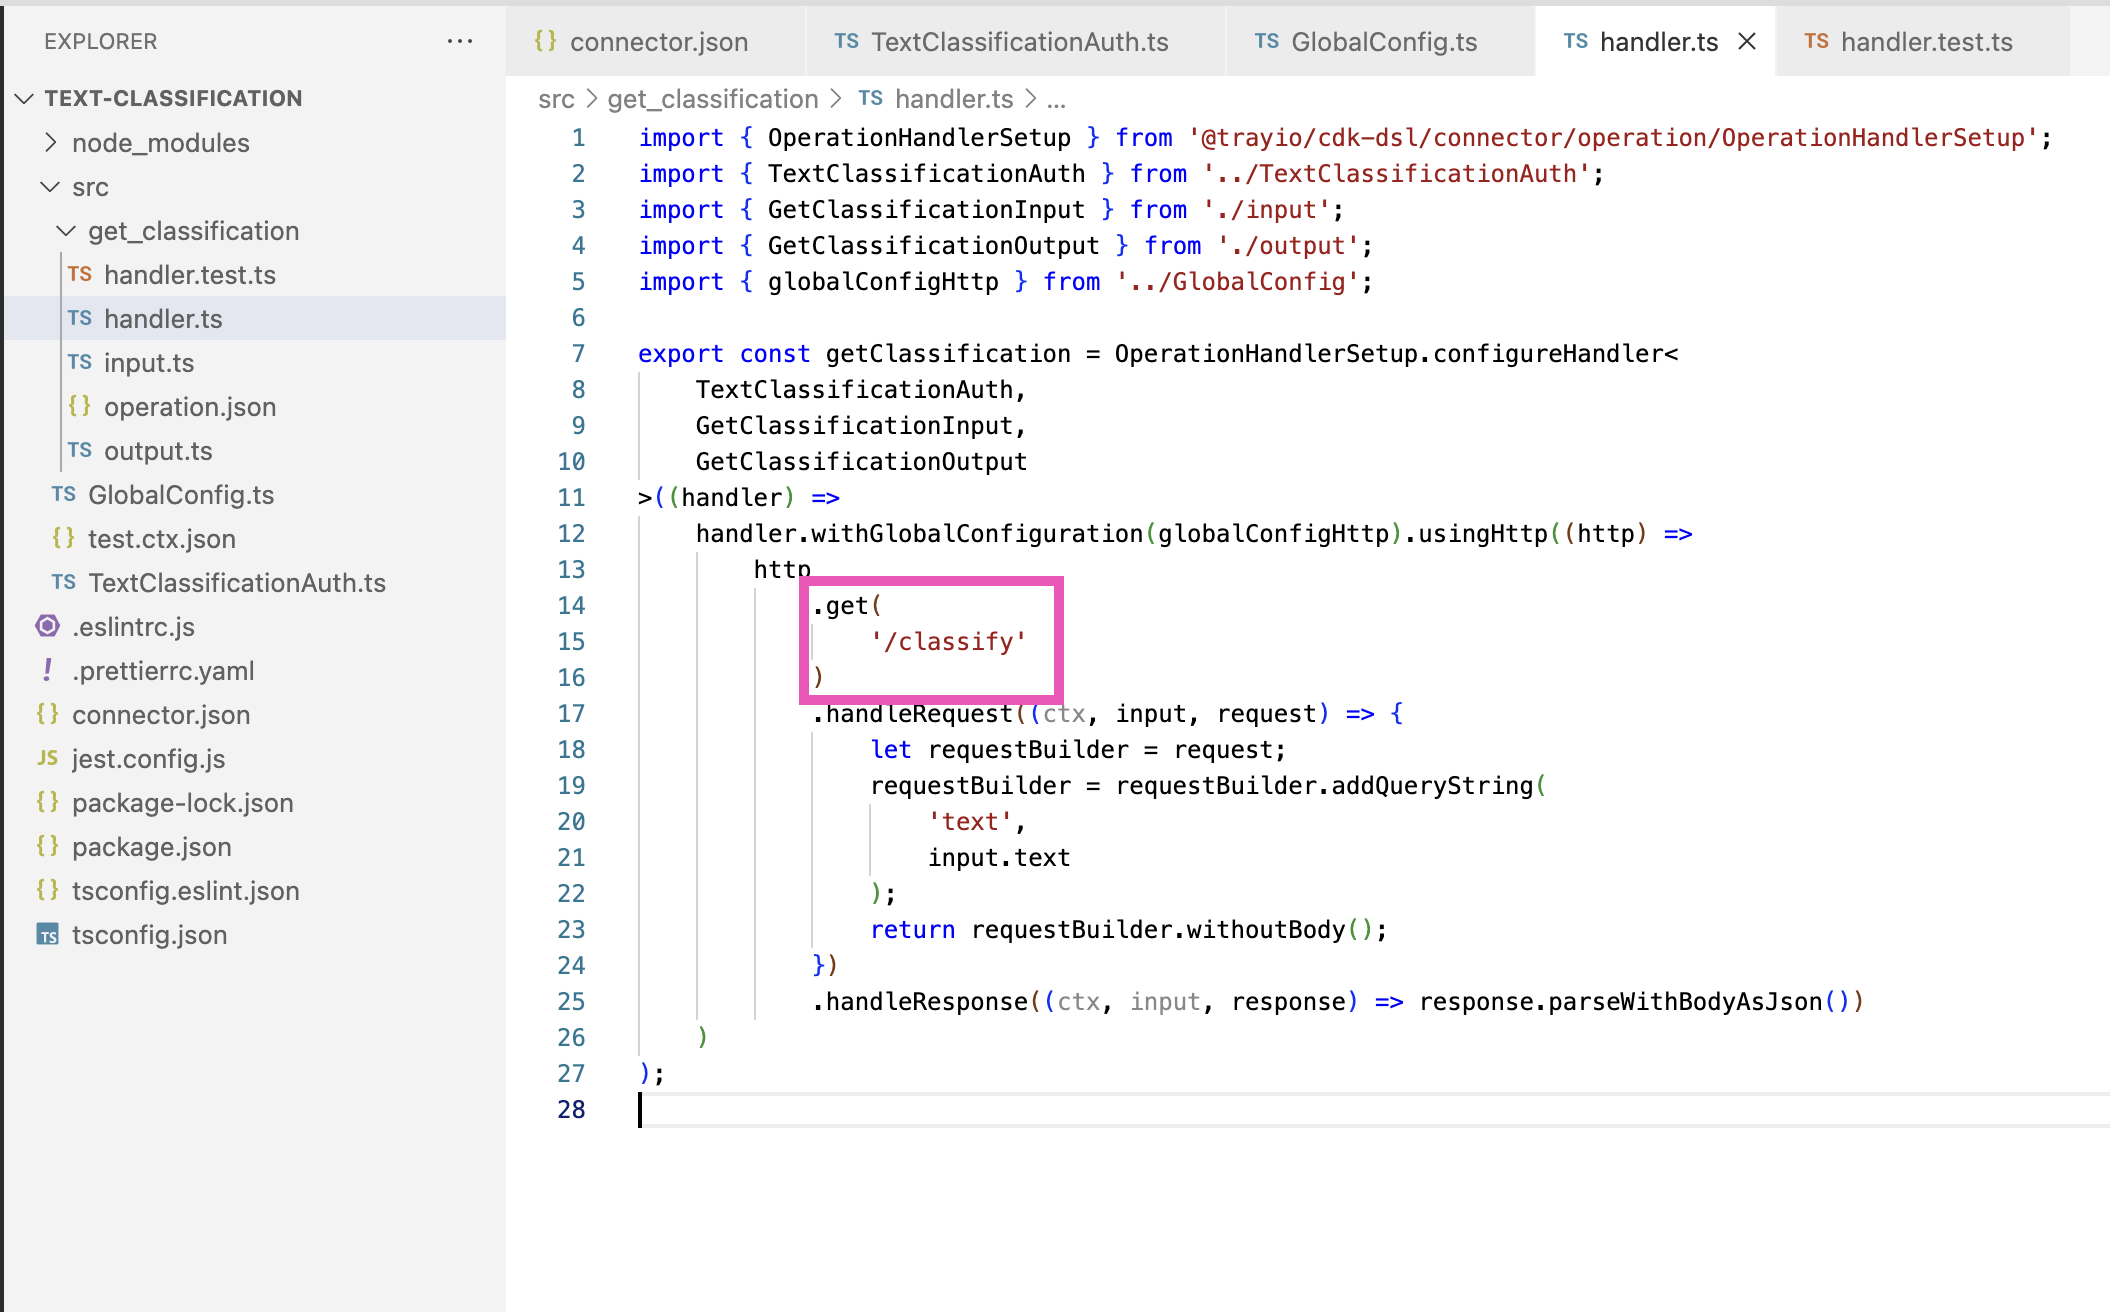Click the get_classification breadcrumb segment
This screenshot has height=1312, width=2110.
pyautogui.click(x=712, y=99)
